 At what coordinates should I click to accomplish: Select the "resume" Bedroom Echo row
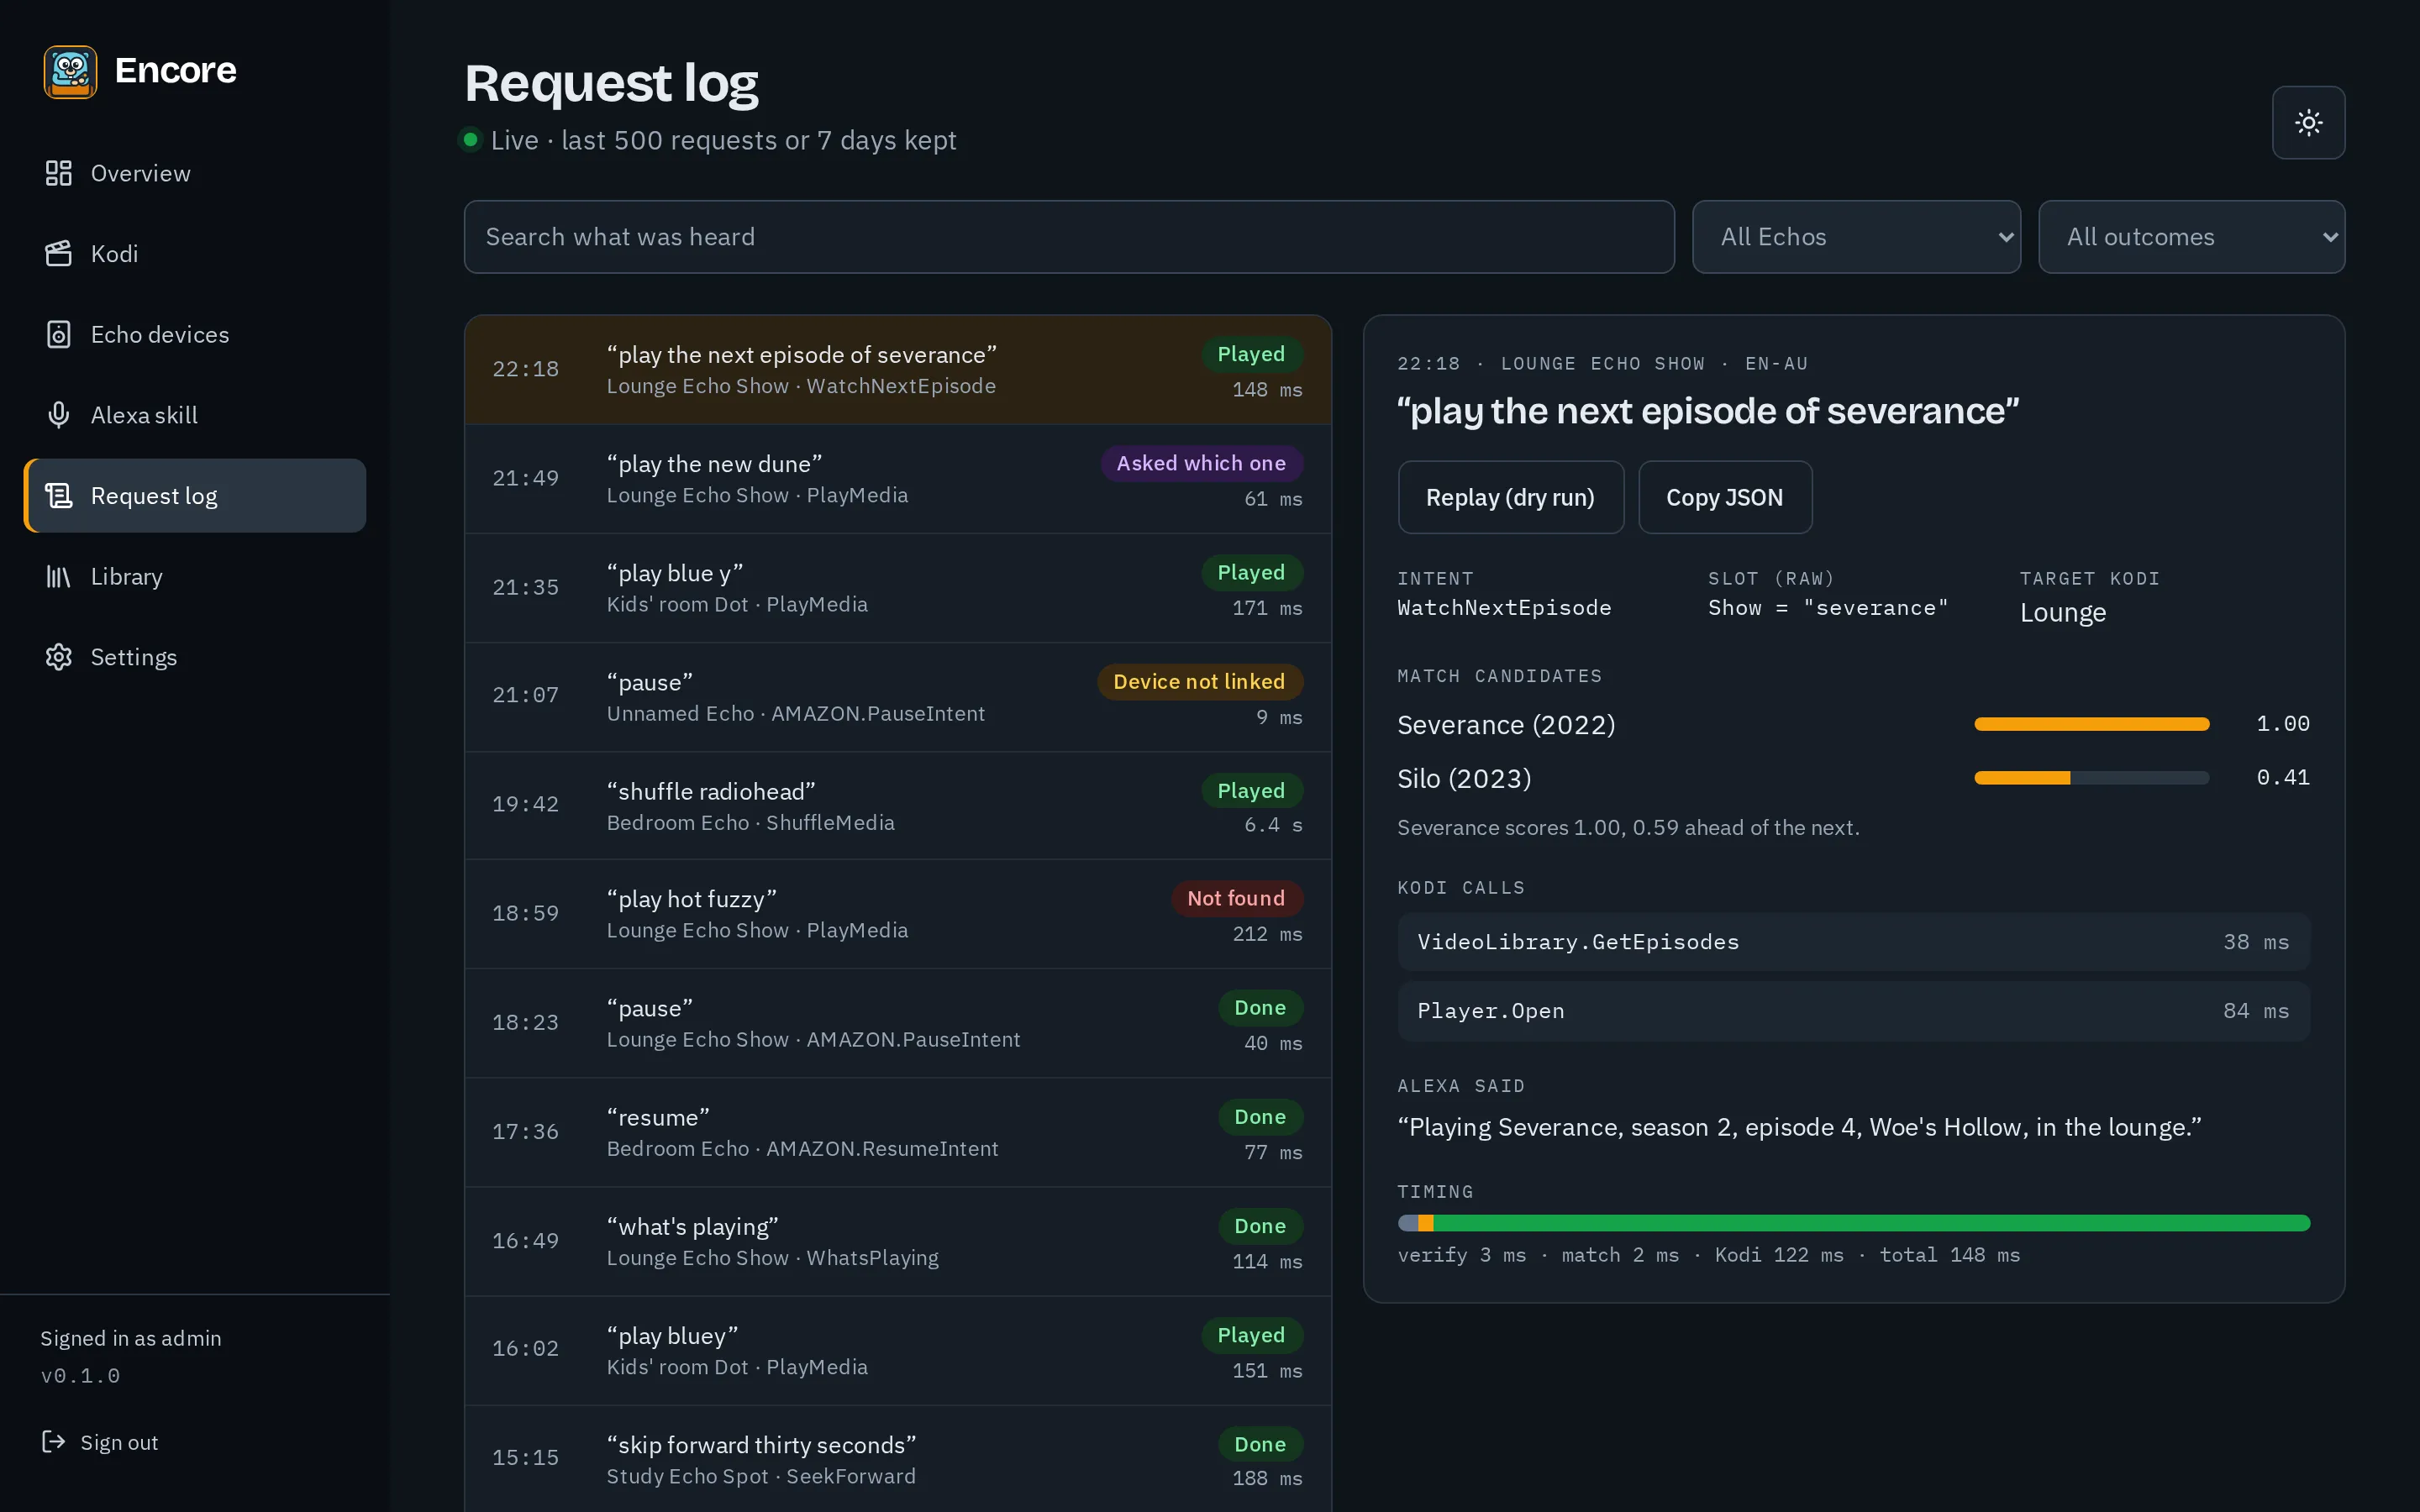click(898, 1132)
